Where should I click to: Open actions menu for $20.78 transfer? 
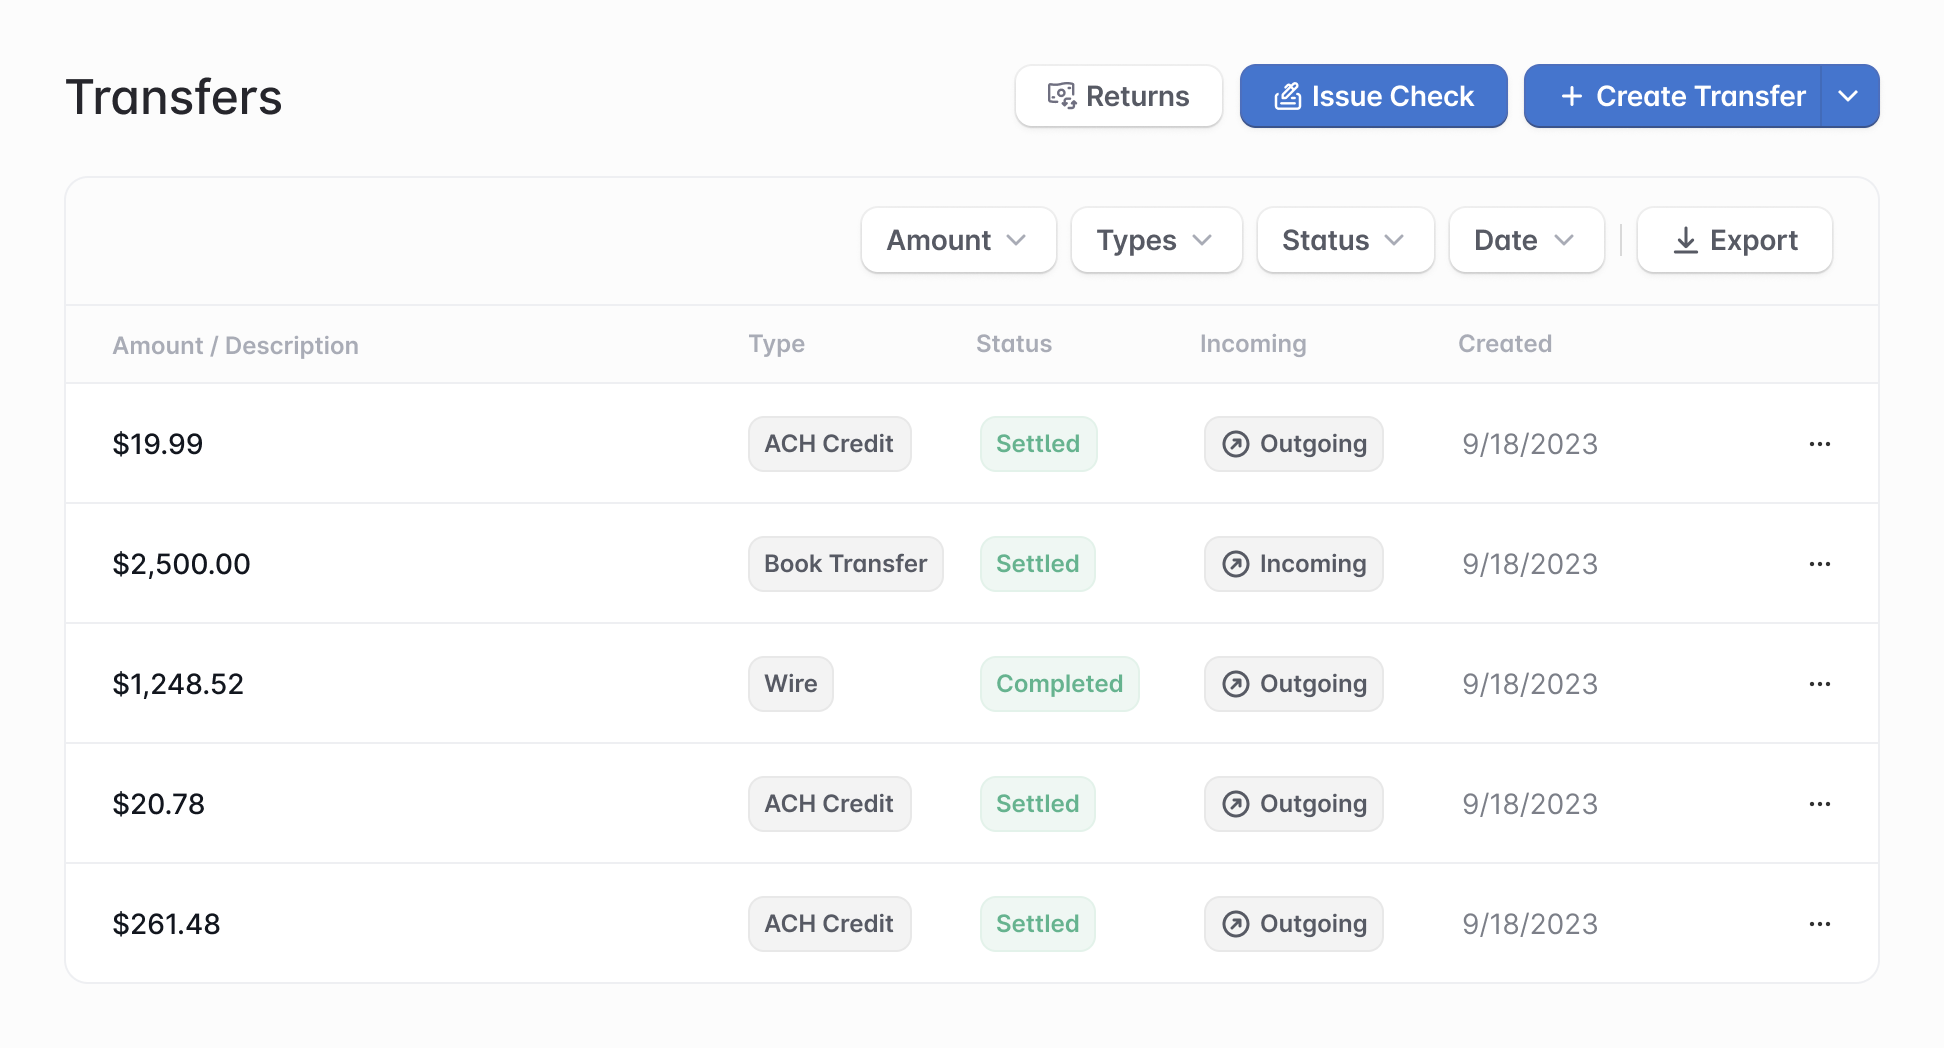(x=1819, y=804)
